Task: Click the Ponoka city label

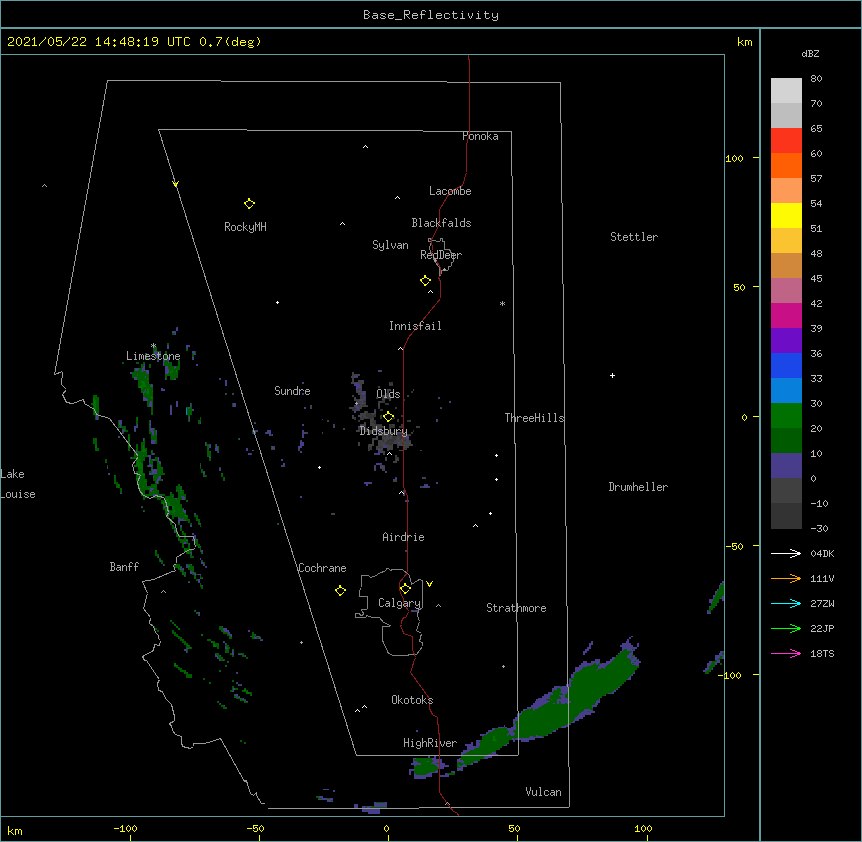Action: tap(480, 136)
